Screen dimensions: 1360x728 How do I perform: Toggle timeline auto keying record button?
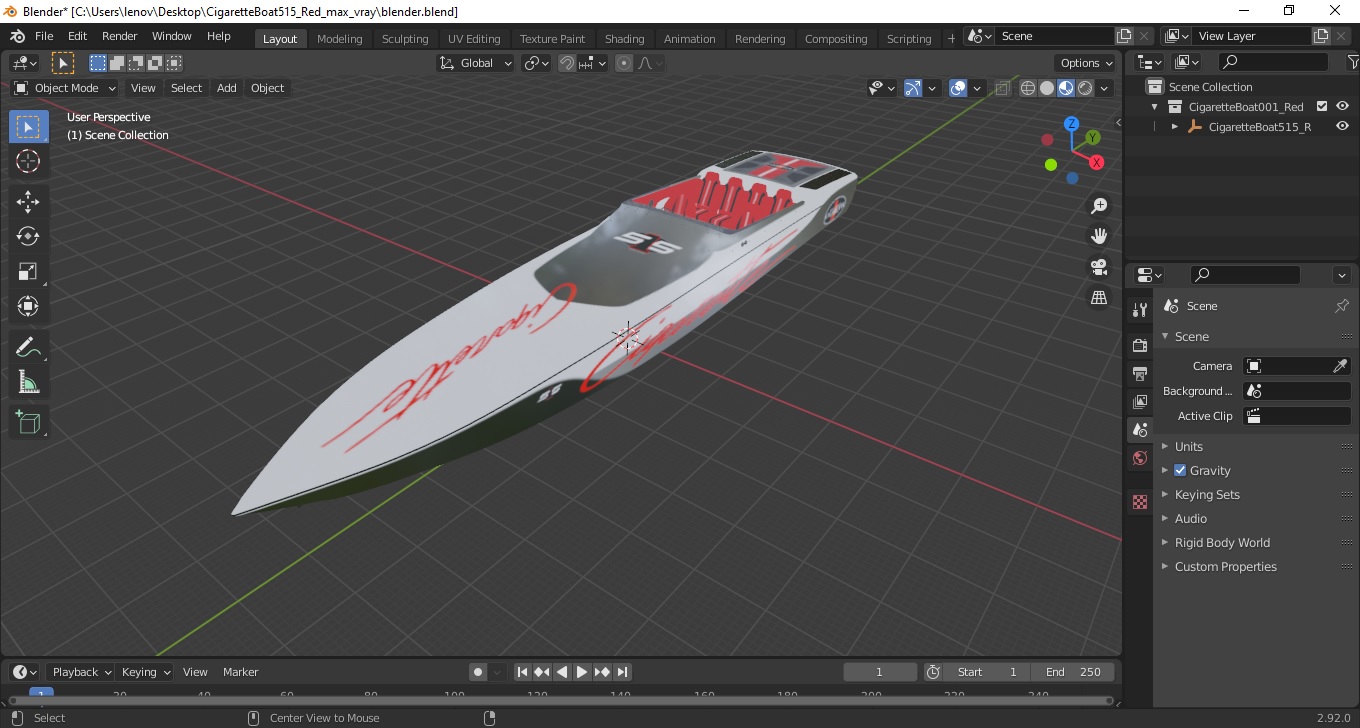coord(478,672)
